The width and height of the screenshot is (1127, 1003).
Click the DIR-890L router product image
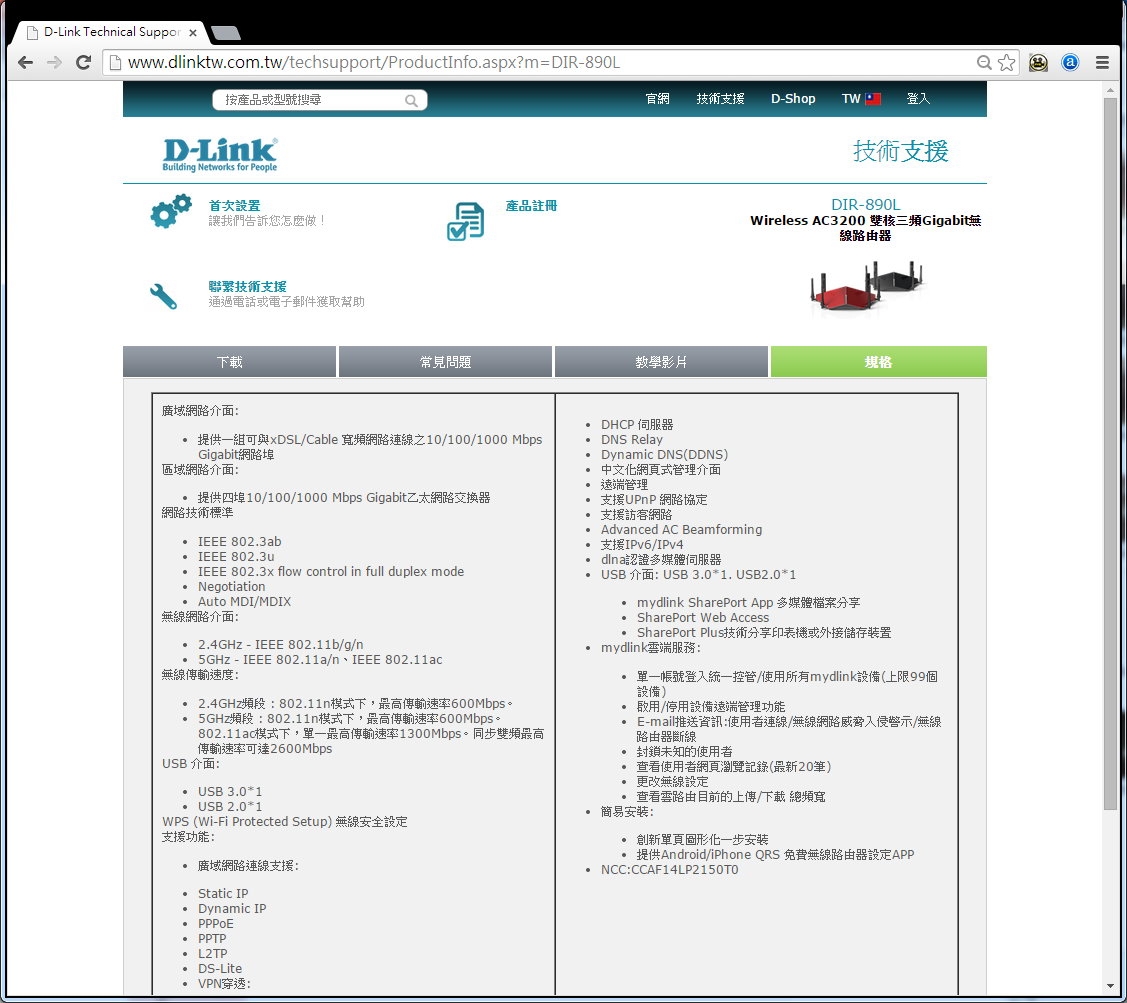[865, 288]
